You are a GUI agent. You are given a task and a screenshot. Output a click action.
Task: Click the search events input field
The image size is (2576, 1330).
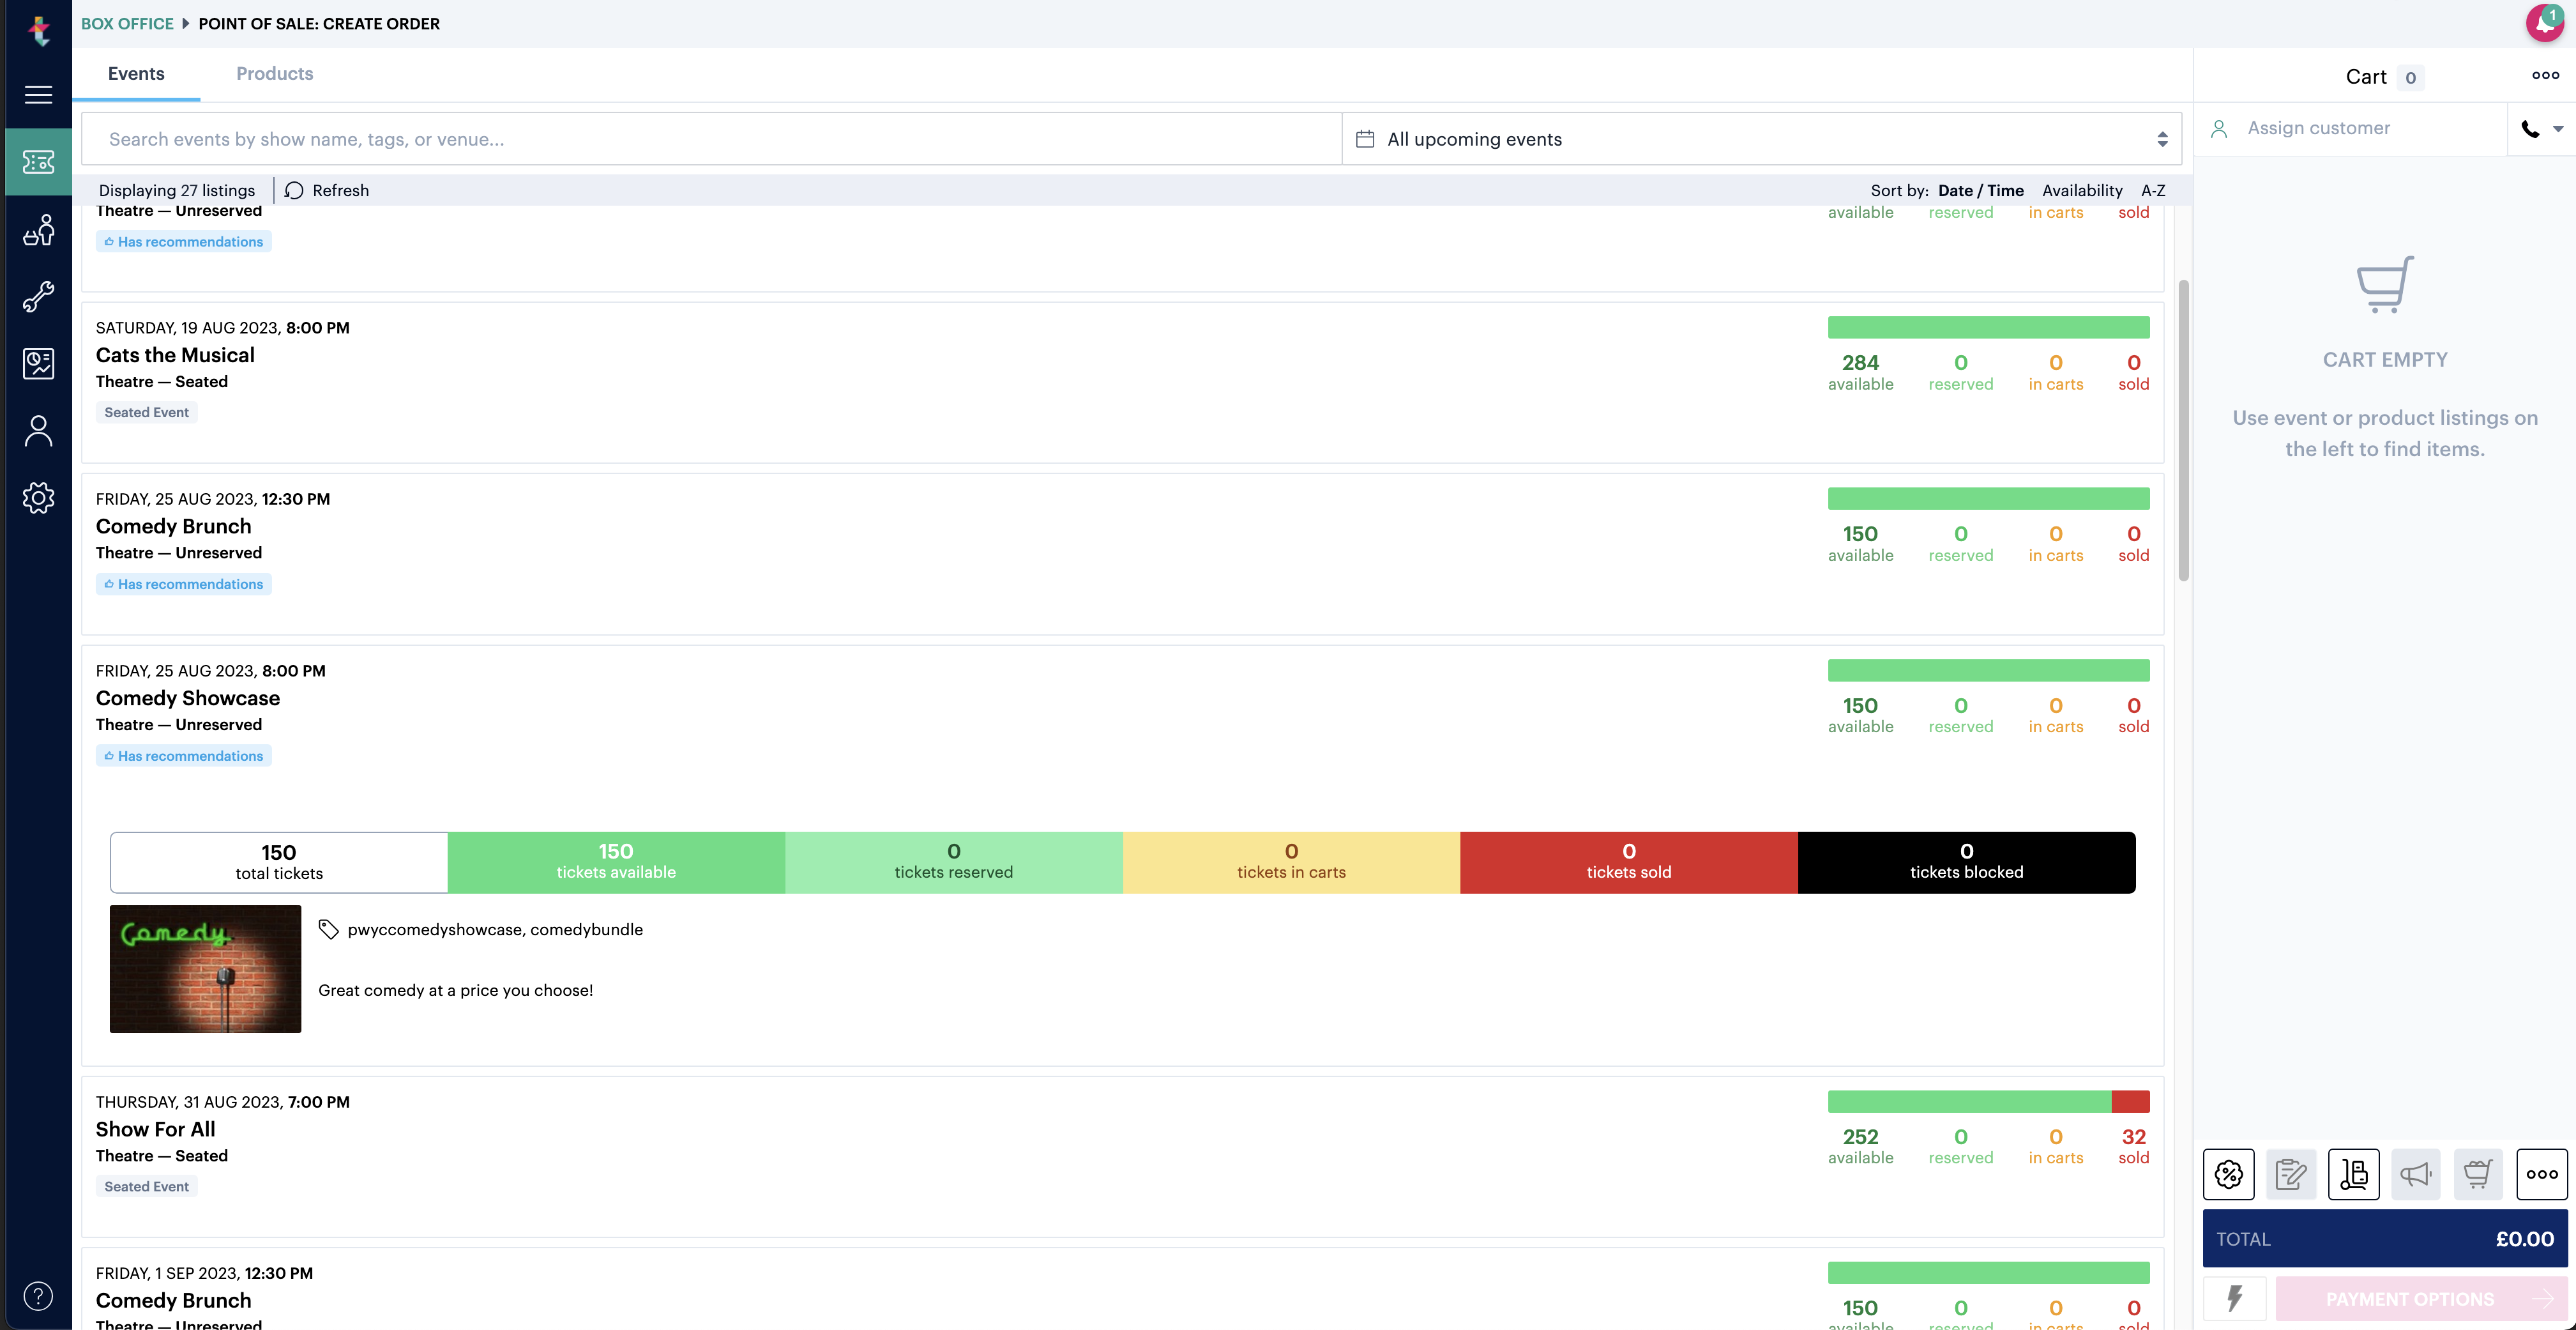[711, 139]
